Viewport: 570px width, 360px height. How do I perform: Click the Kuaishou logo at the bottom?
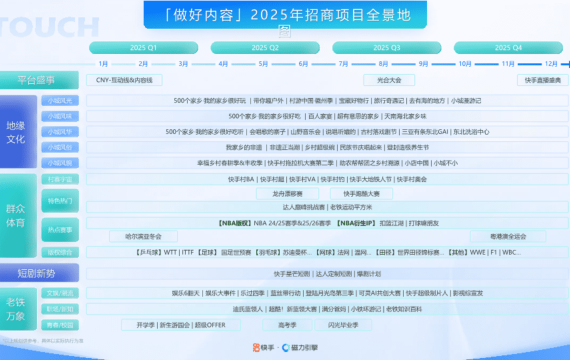[x=263, y=348]
